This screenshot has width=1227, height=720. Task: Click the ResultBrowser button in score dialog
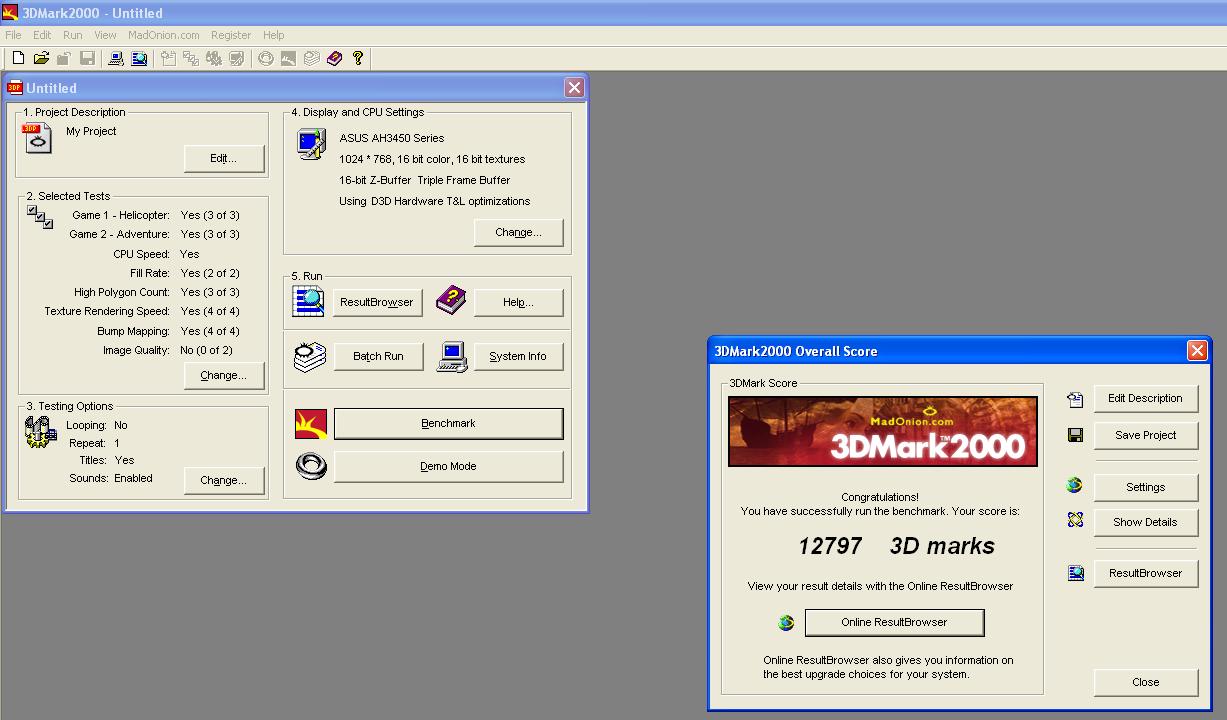pos(1146,573)
